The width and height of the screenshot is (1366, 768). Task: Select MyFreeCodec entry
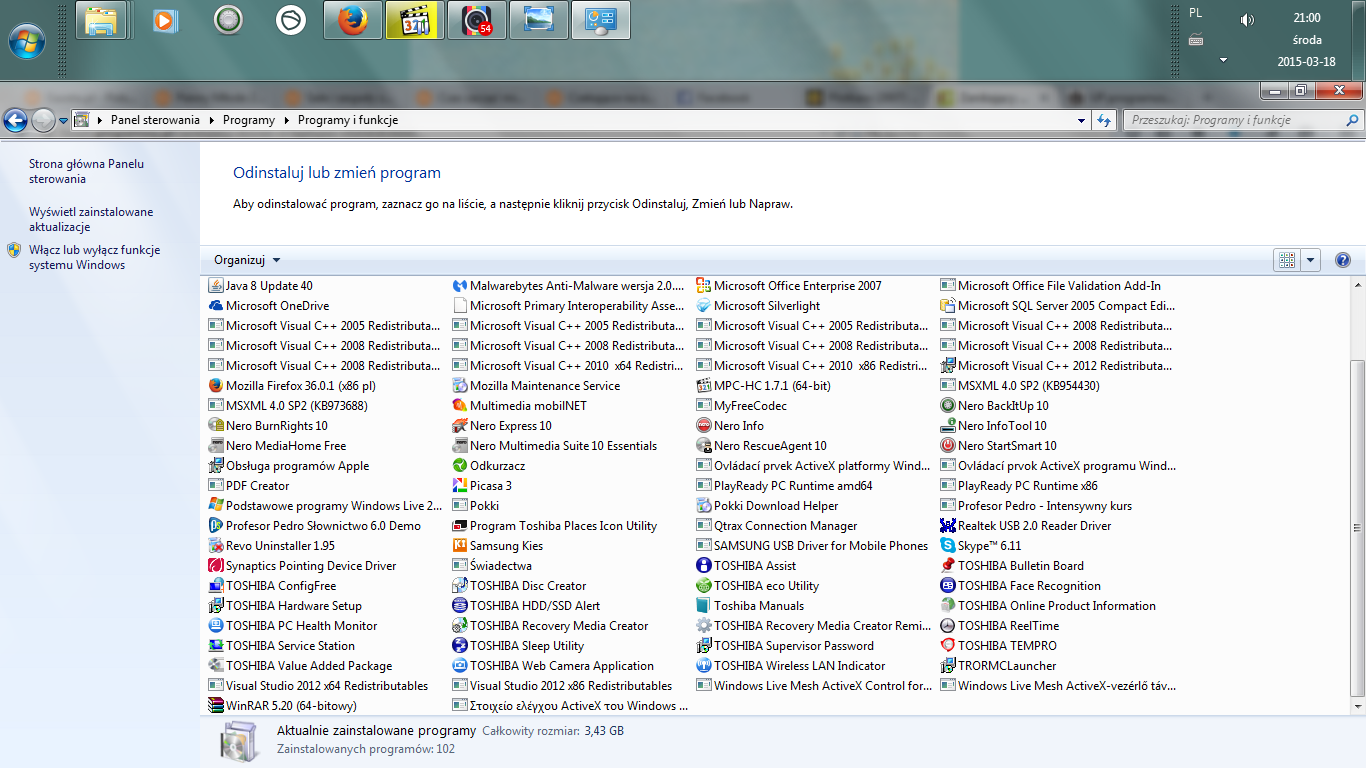[x=742, y=406]
